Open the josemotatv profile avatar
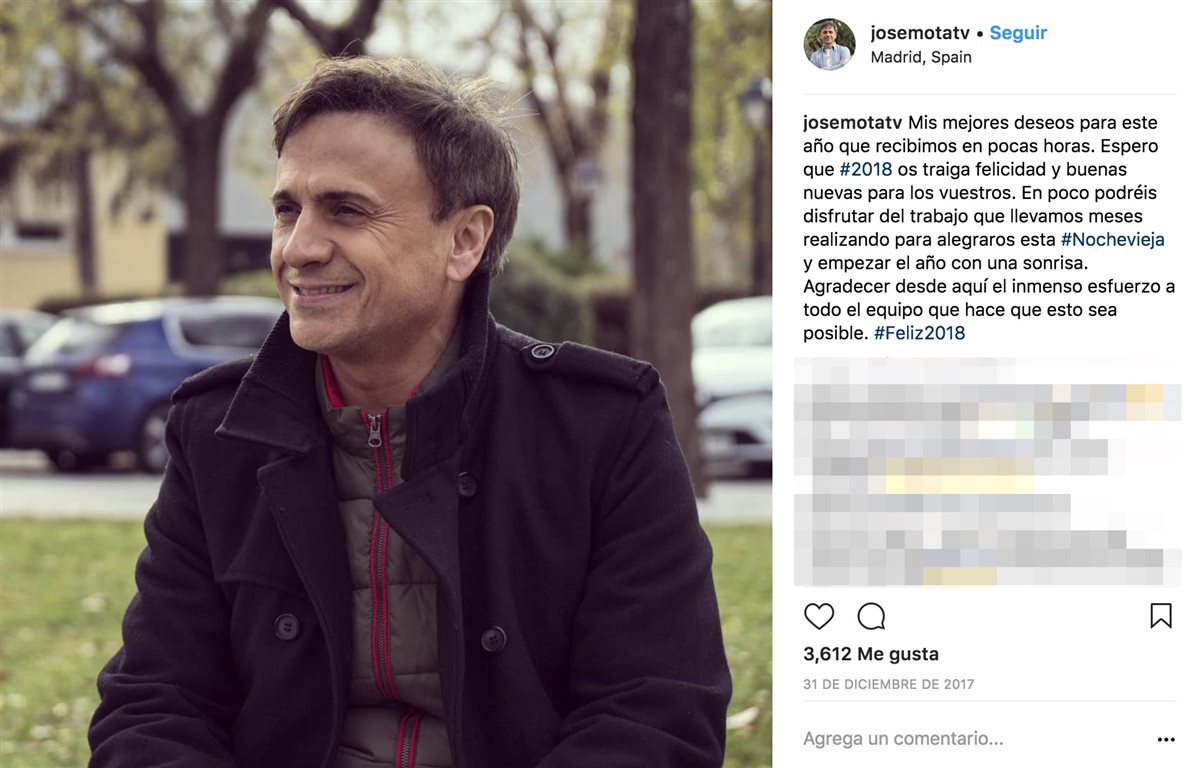The width and height of the screenshot is (1200, 768). [x=829, y=44]
